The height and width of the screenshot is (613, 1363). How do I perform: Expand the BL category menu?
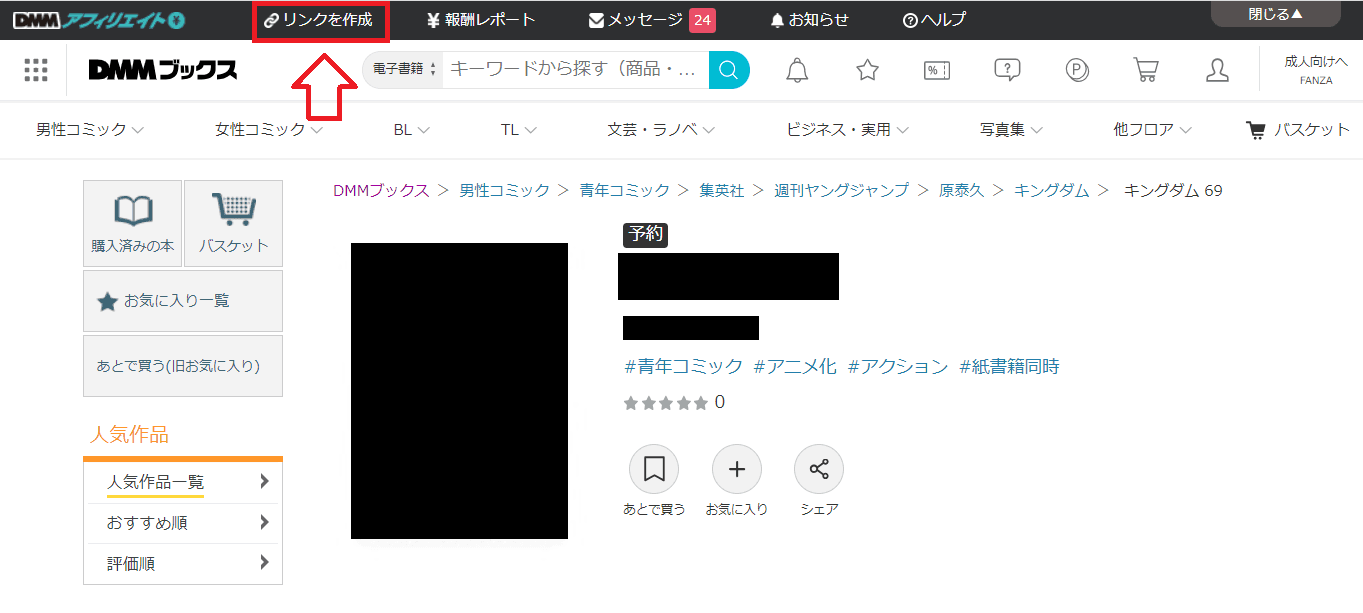tap(411, 129)
